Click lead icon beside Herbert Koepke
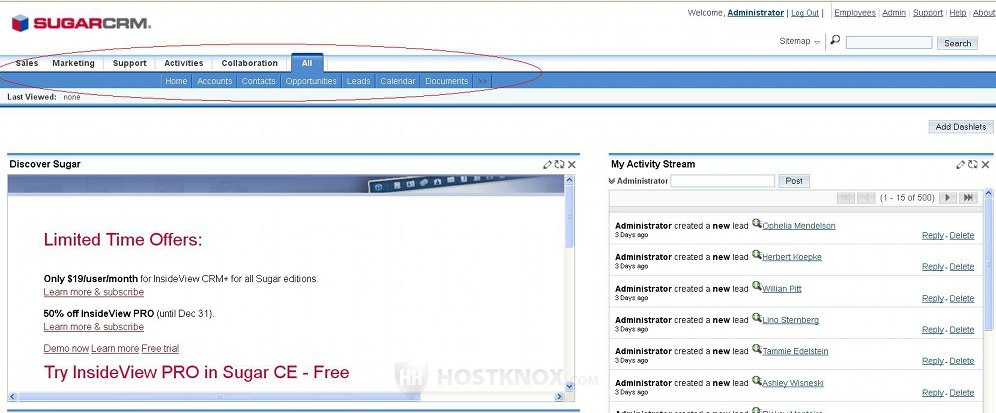The image size is (996, 413). [757, 254]
